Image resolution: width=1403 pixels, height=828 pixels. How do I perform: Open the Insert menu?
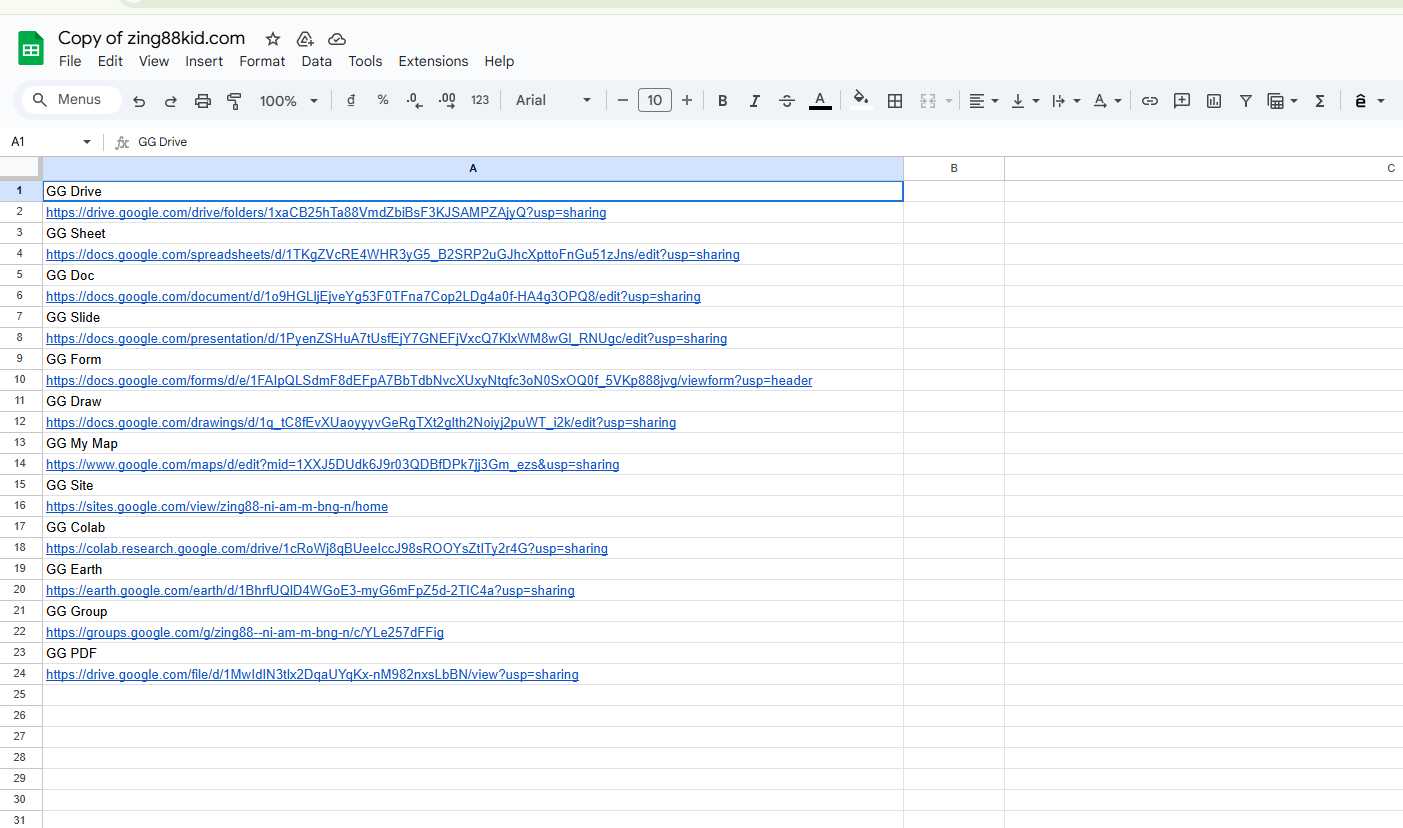click(204, 61)
